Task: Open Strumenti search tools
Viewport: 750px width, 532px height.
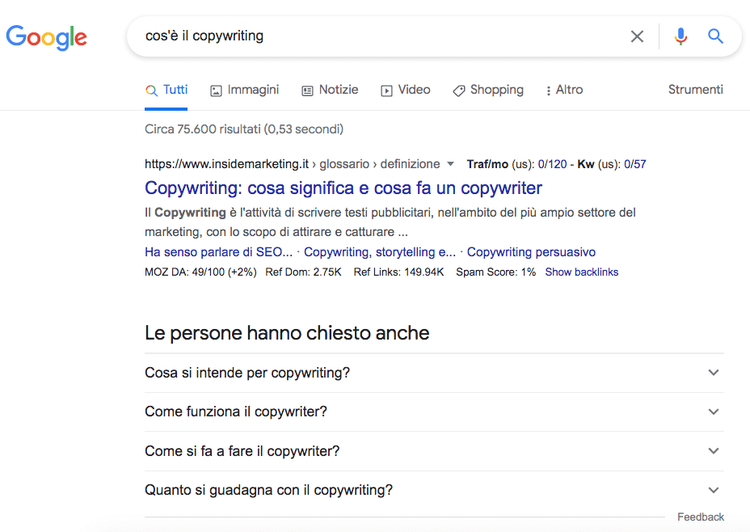Action: coord(695,89)
